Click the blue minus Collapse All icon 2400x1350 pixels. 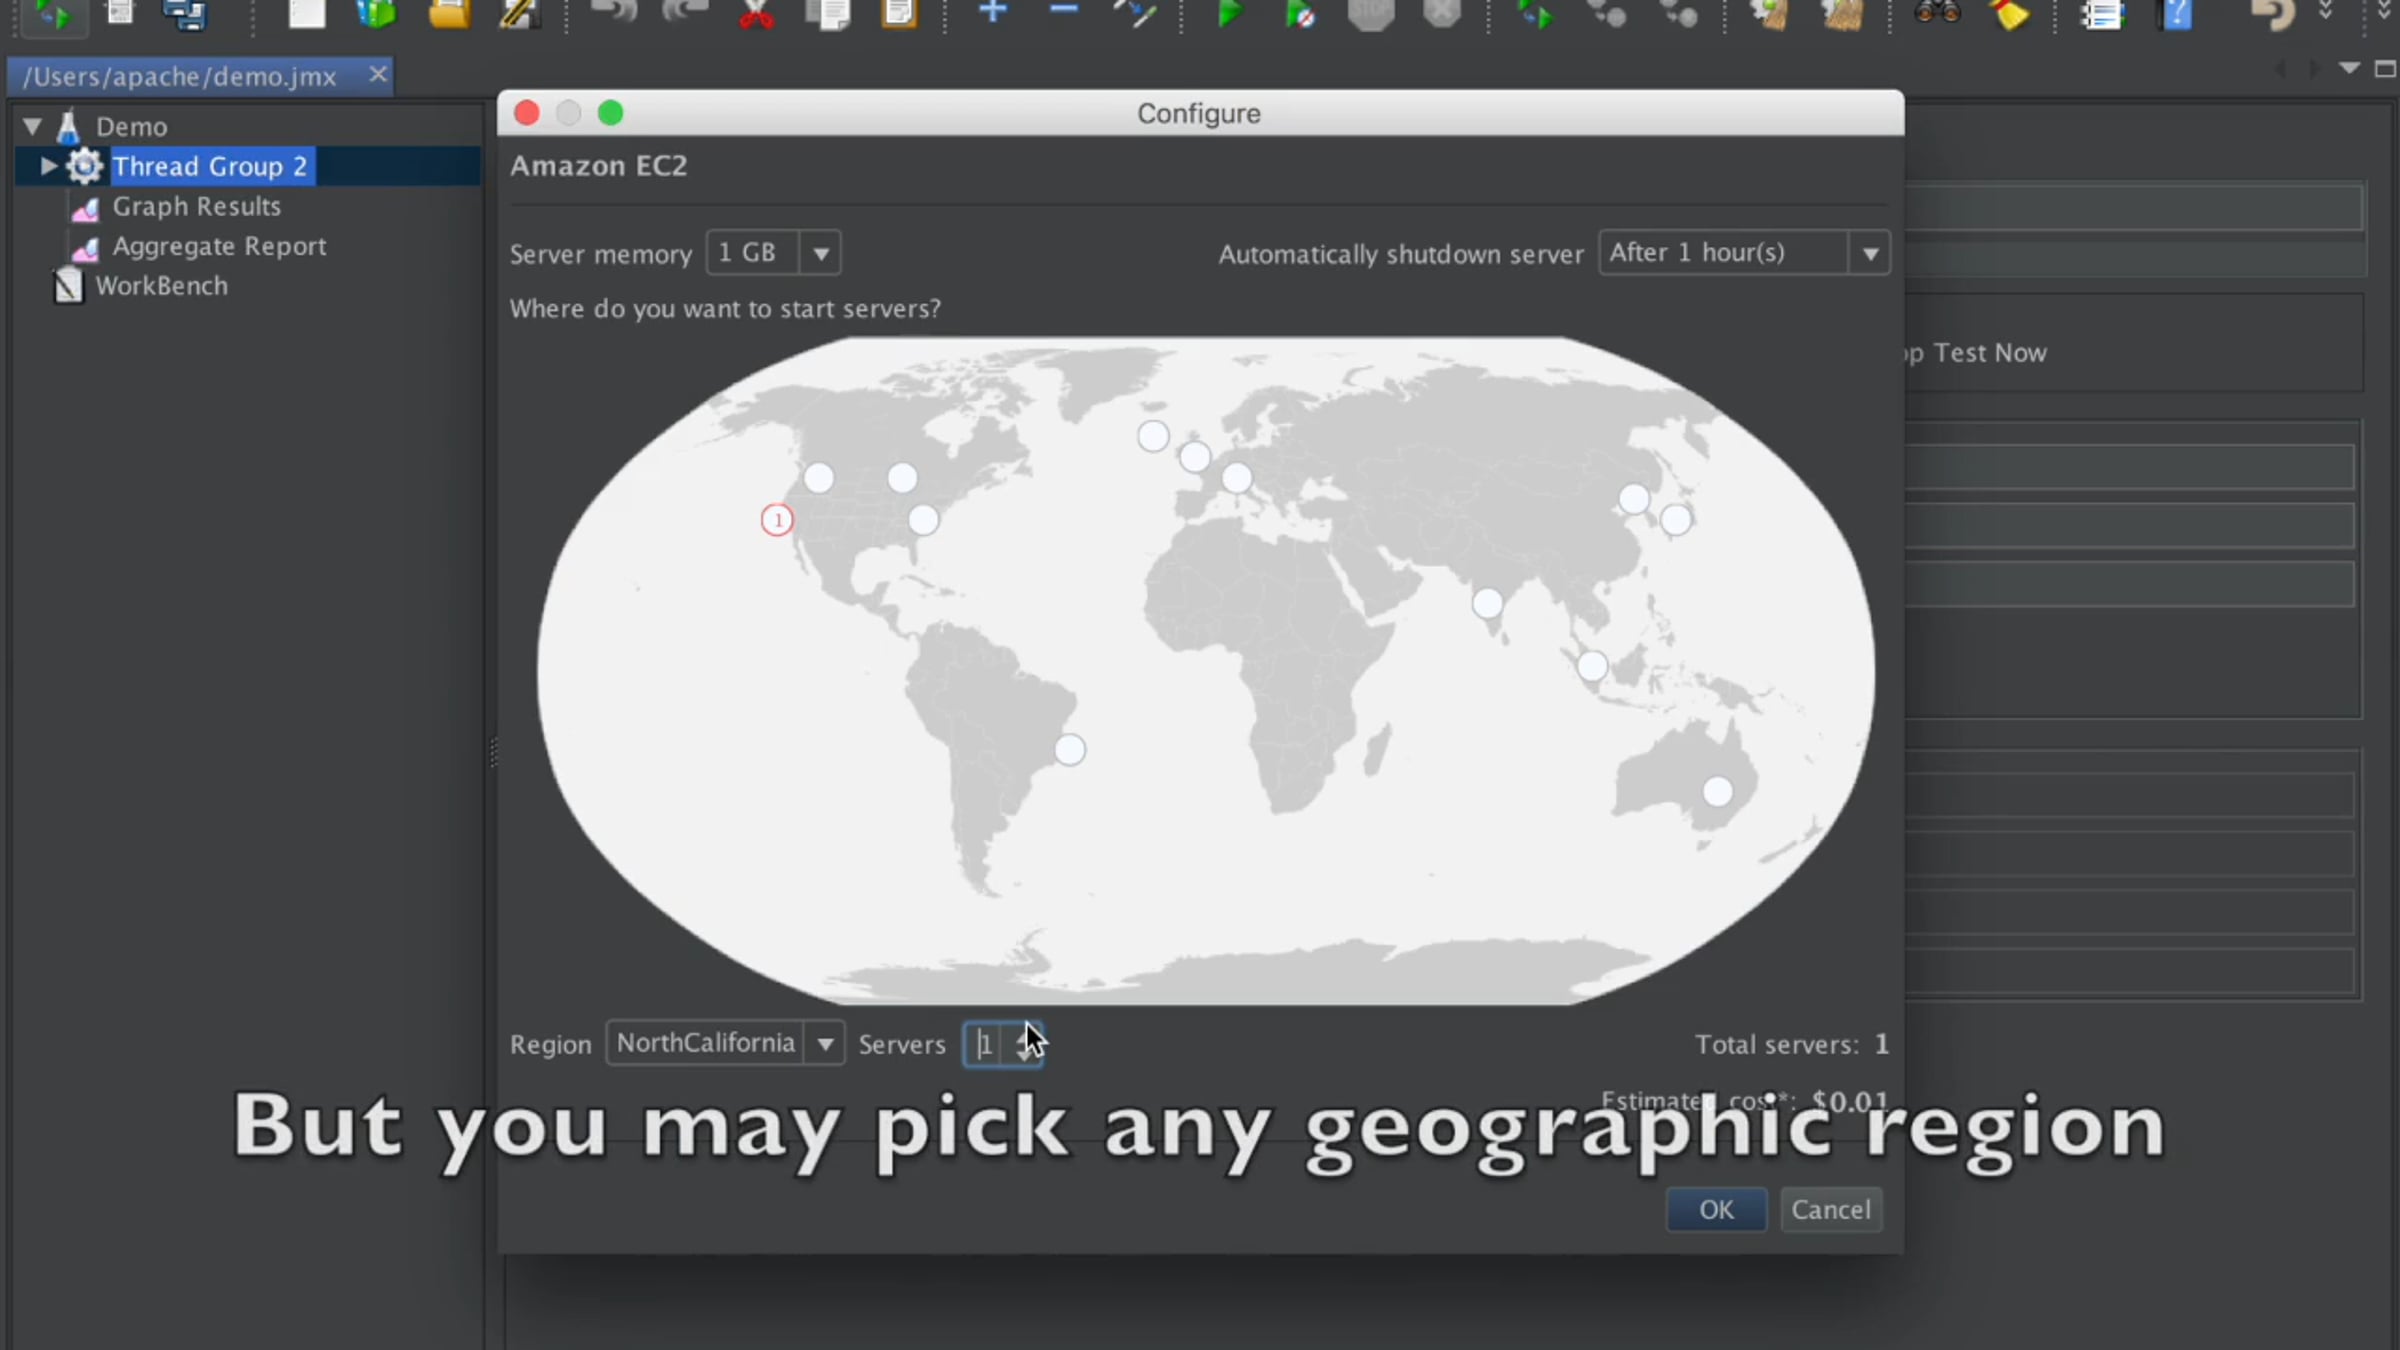[x=1064, y=10]
